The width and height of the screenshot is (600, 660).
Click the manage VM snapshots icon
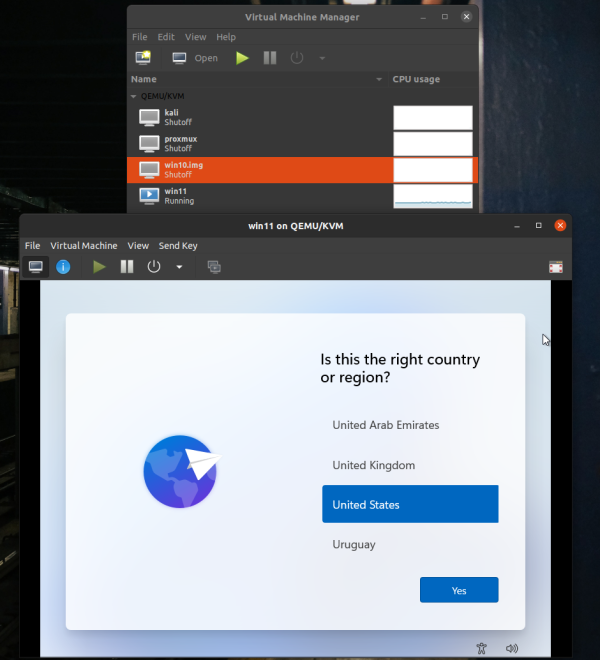(214, 267)
